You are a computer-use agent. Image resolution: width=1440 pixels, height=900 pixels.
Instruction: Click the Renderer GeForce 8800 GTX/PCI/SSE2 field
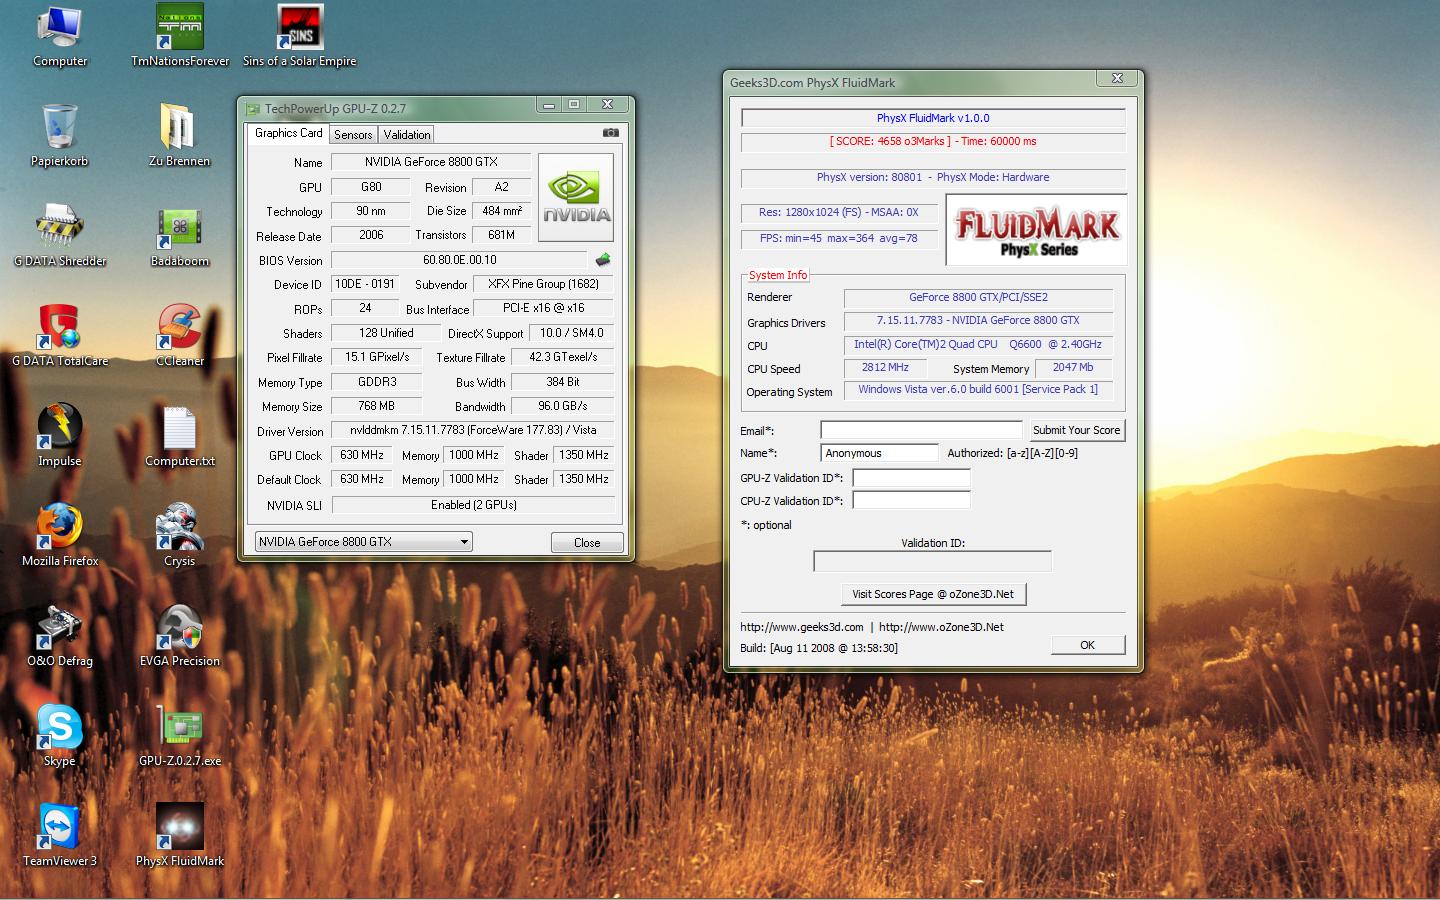tap(978, 298)
